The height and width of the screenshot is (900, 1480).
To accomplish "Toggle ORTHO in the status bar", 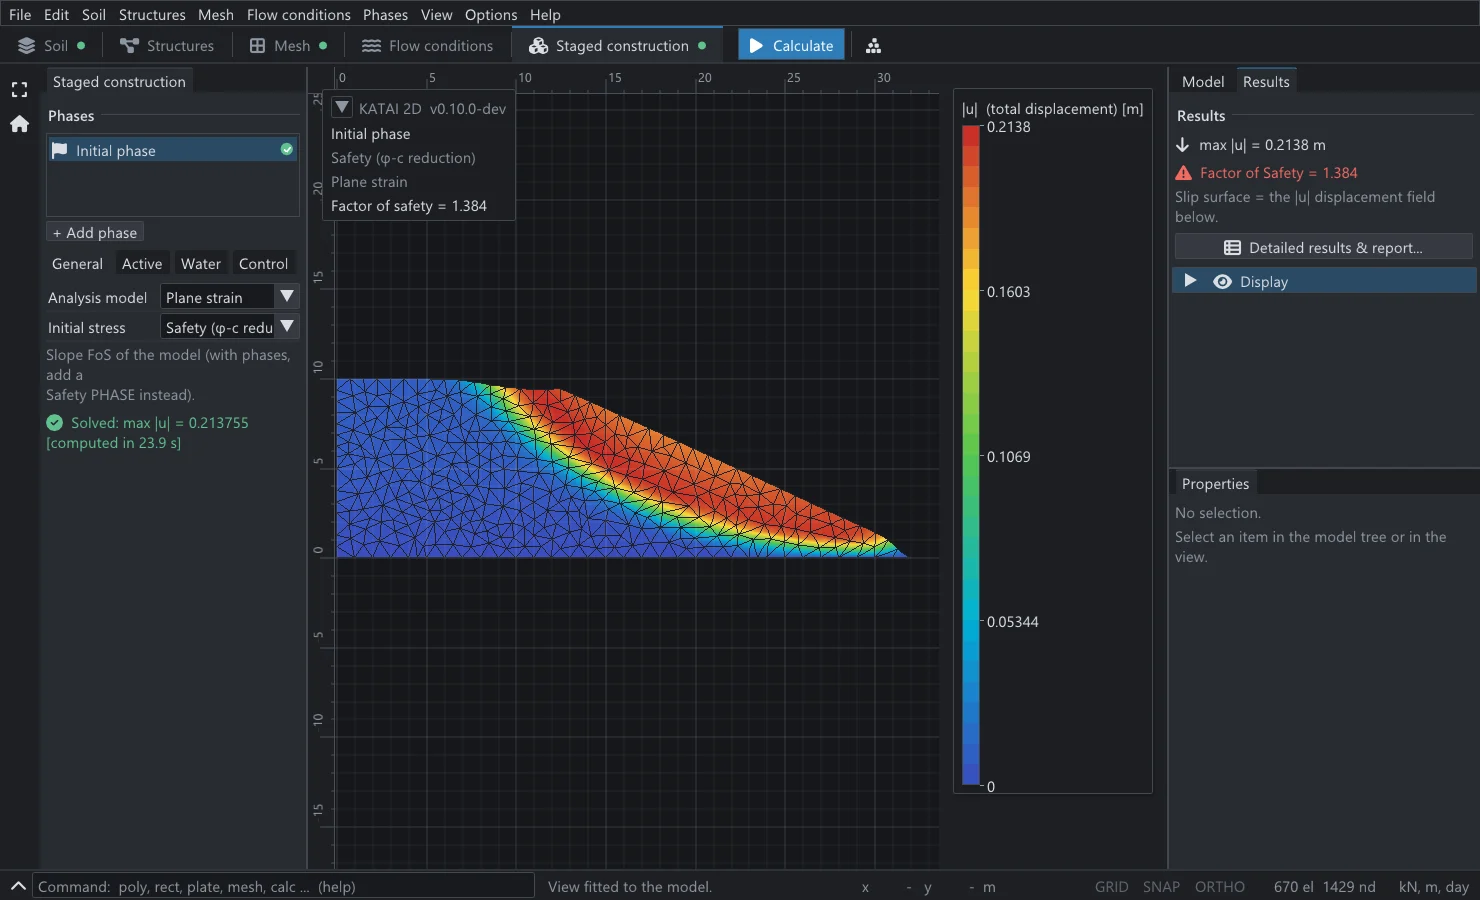I will (1220, 887).
